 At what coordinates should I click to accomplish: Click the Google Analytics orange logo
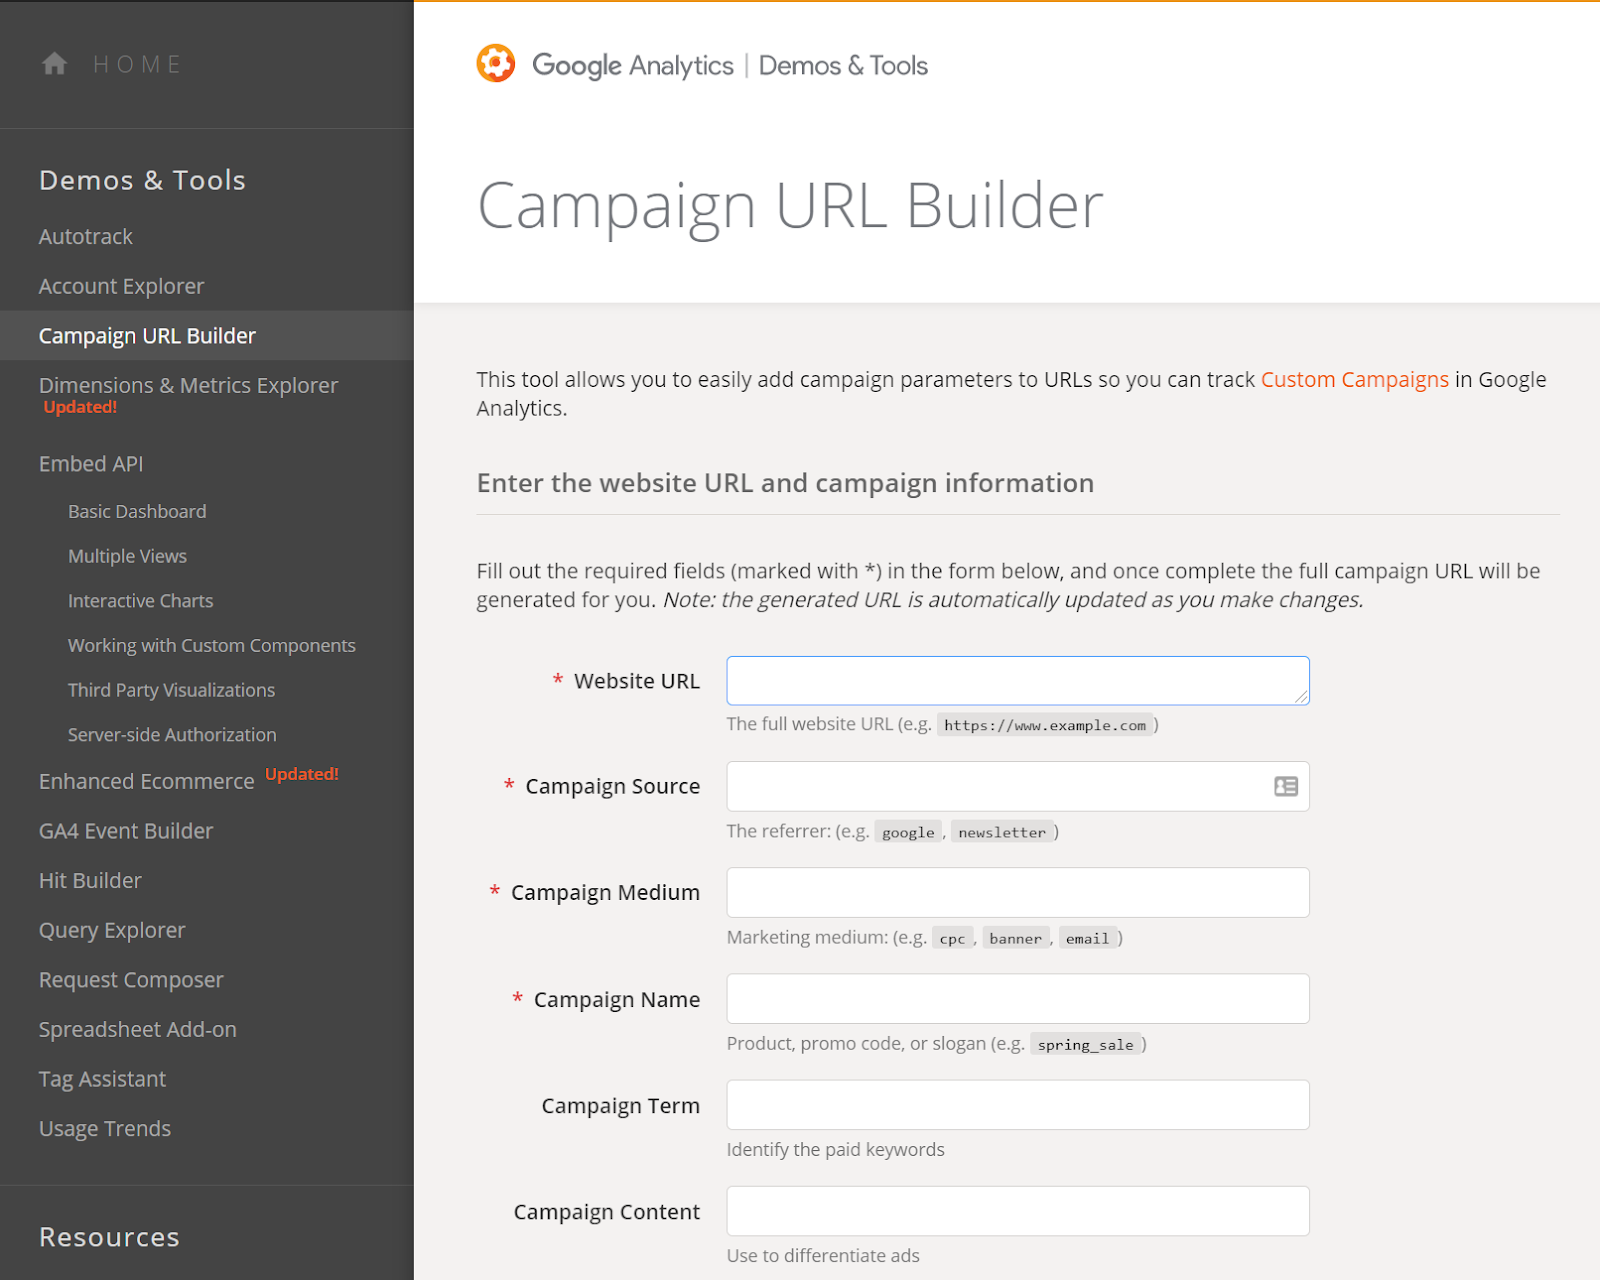point(496,63)
